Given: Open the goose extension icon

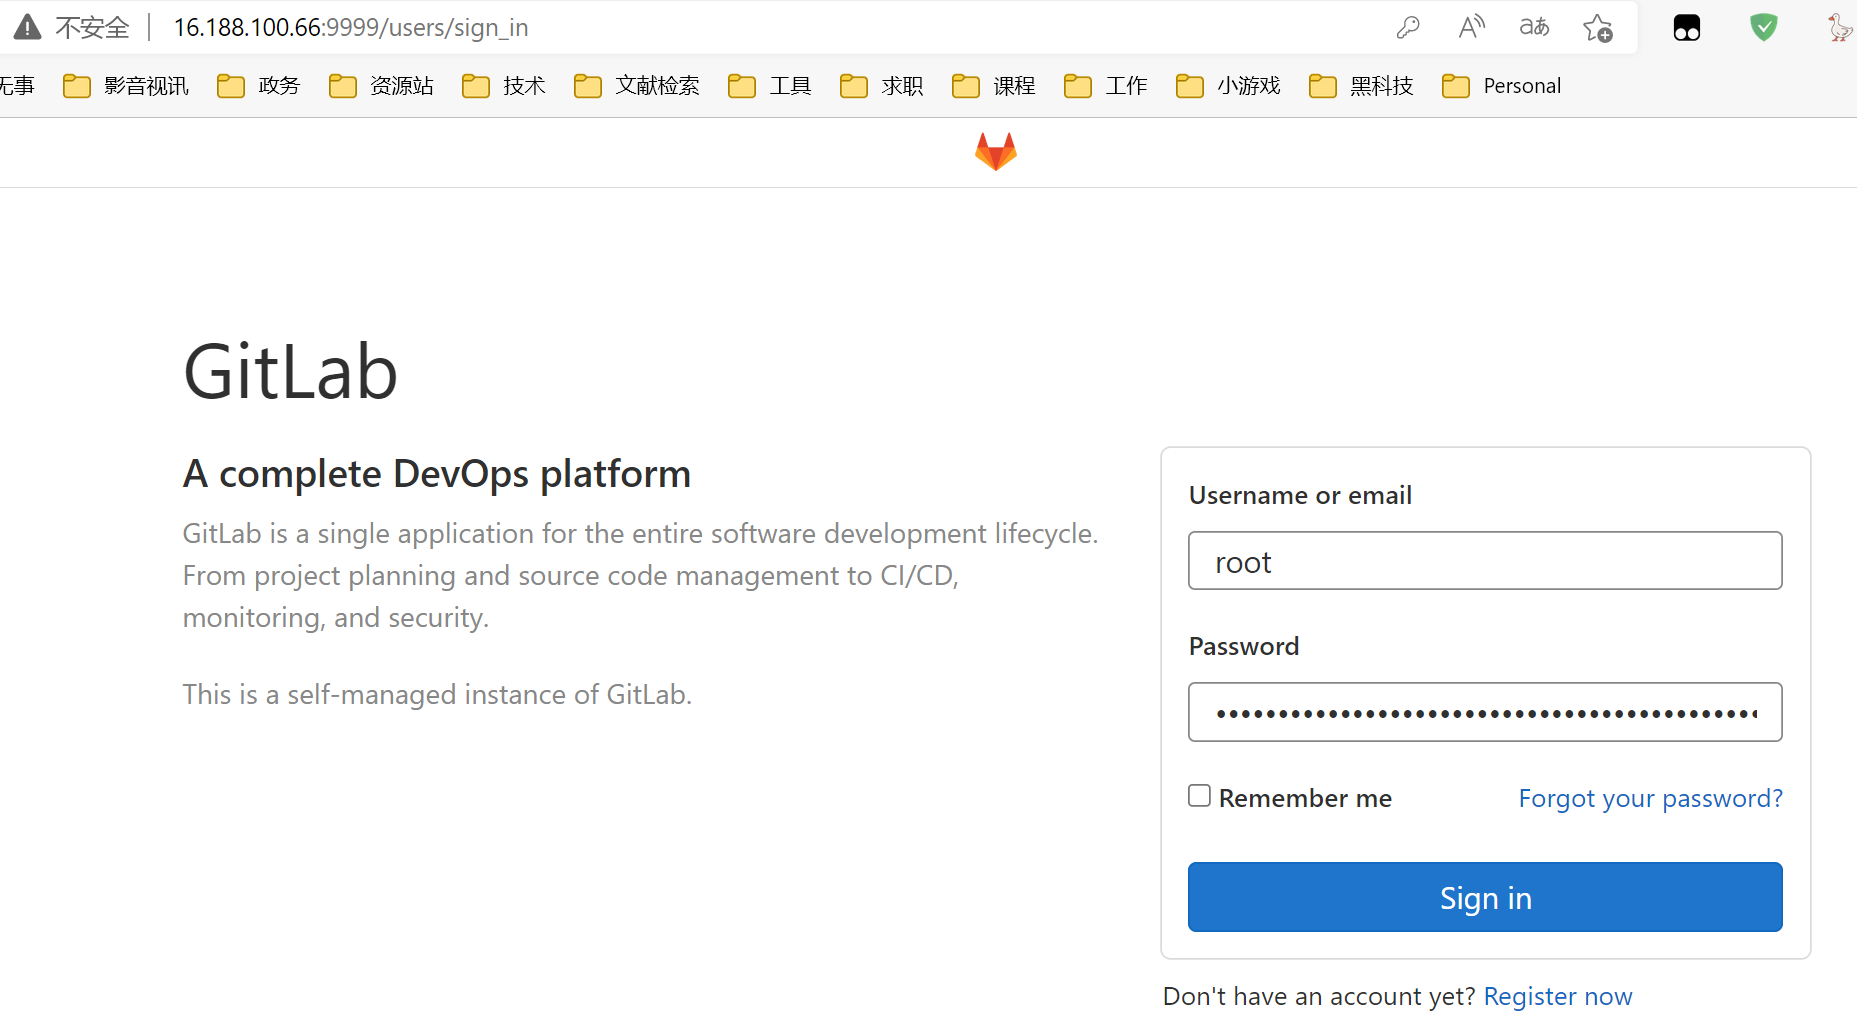Looking at the screenshot, I should tap(1840, 27).
